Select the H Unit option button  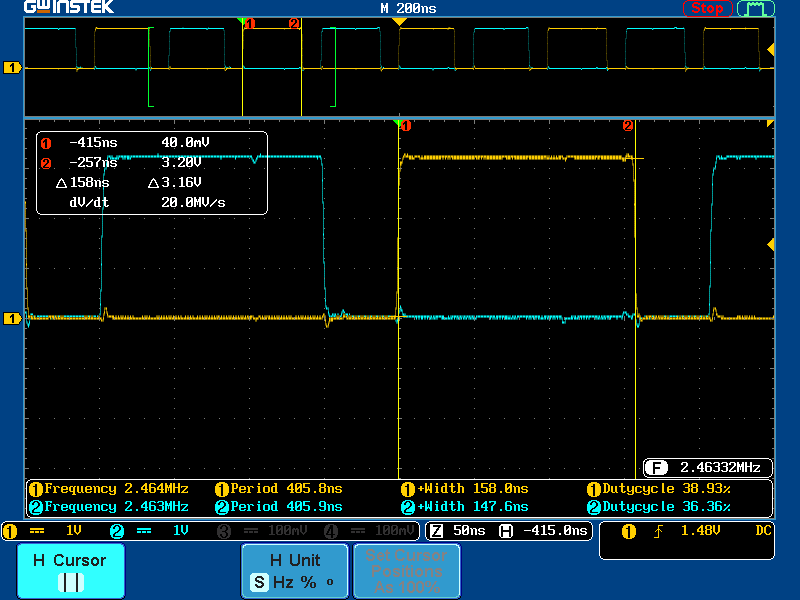[x=295, y=570]
